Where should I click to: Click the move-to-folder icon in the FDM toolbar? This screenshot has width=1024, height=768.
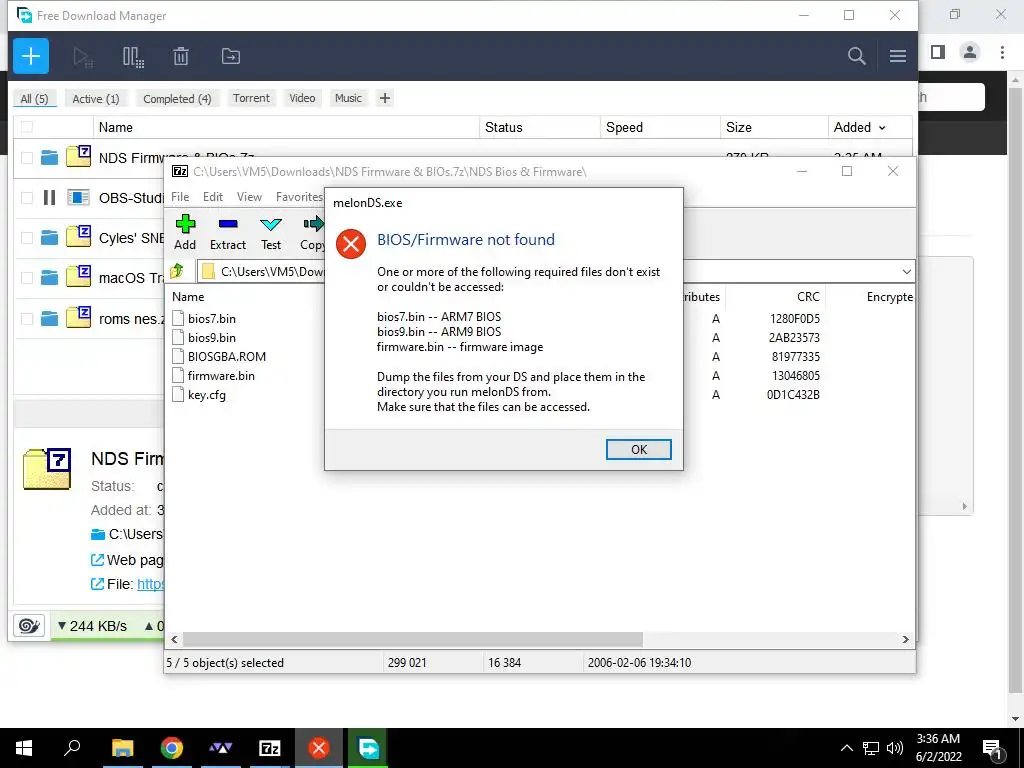231,57
